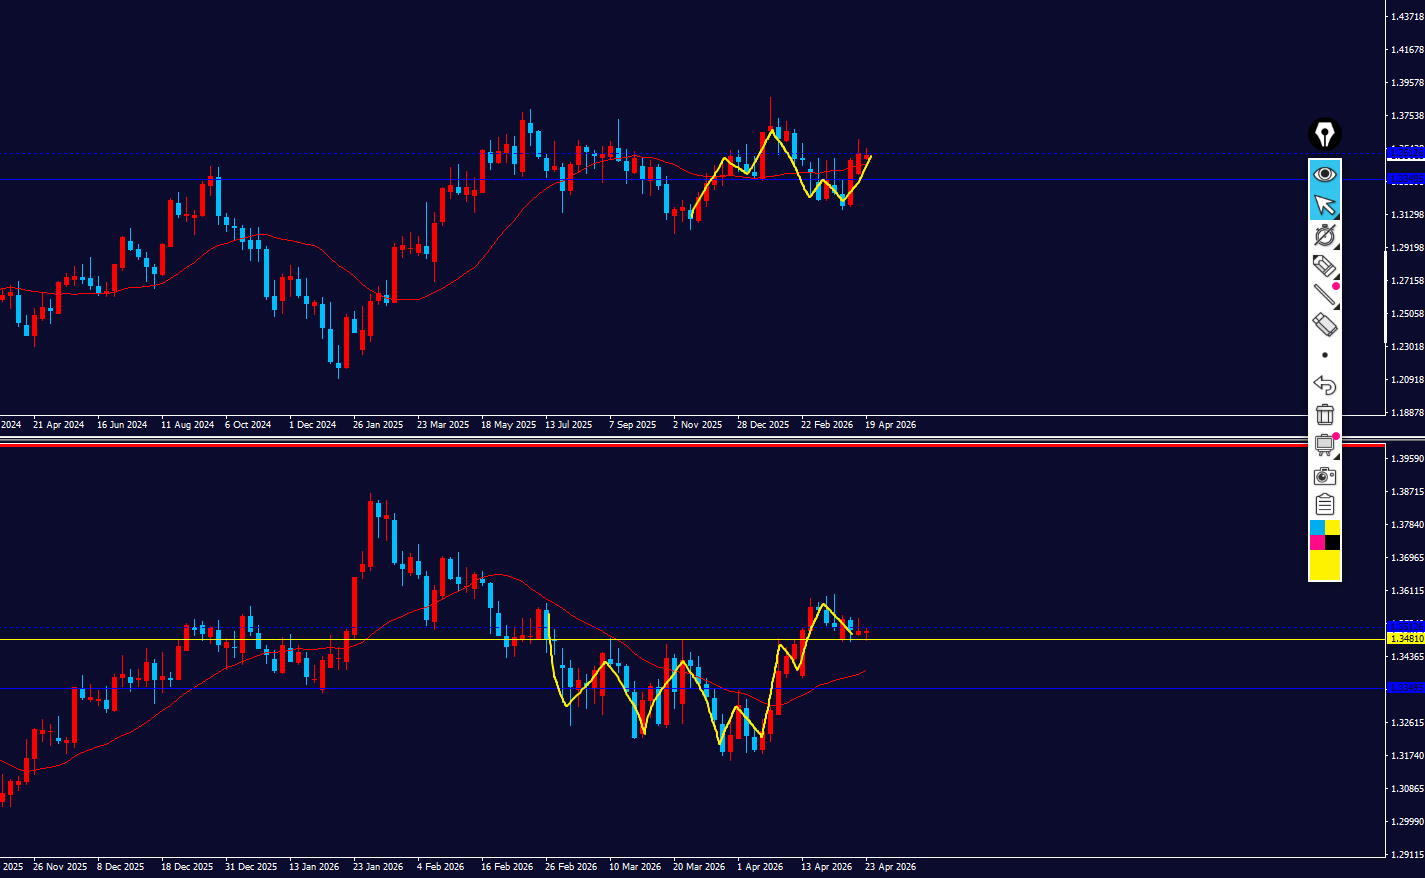Open the Epic Pen nib logo menu
This screenshot has width=1425, height=878.
click(1324, 134)
